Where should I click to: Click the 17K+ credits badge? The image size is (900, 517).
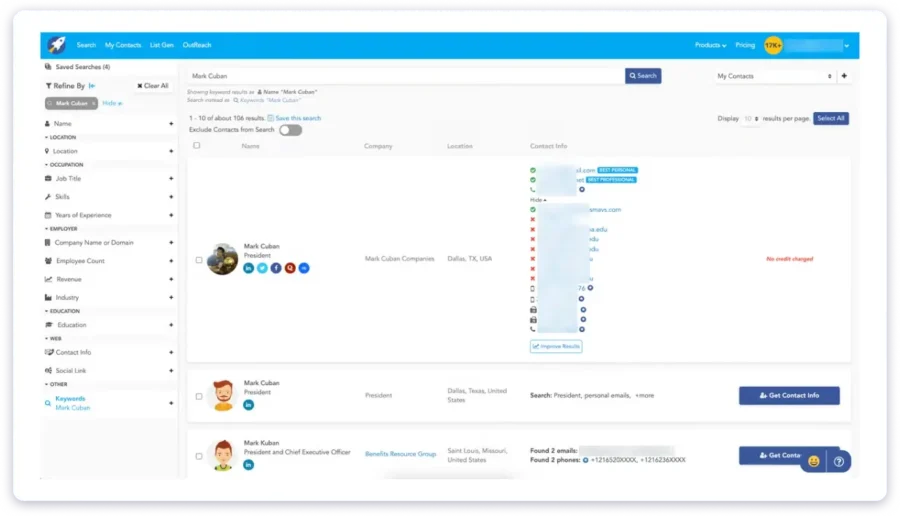(x=773, y=45)
